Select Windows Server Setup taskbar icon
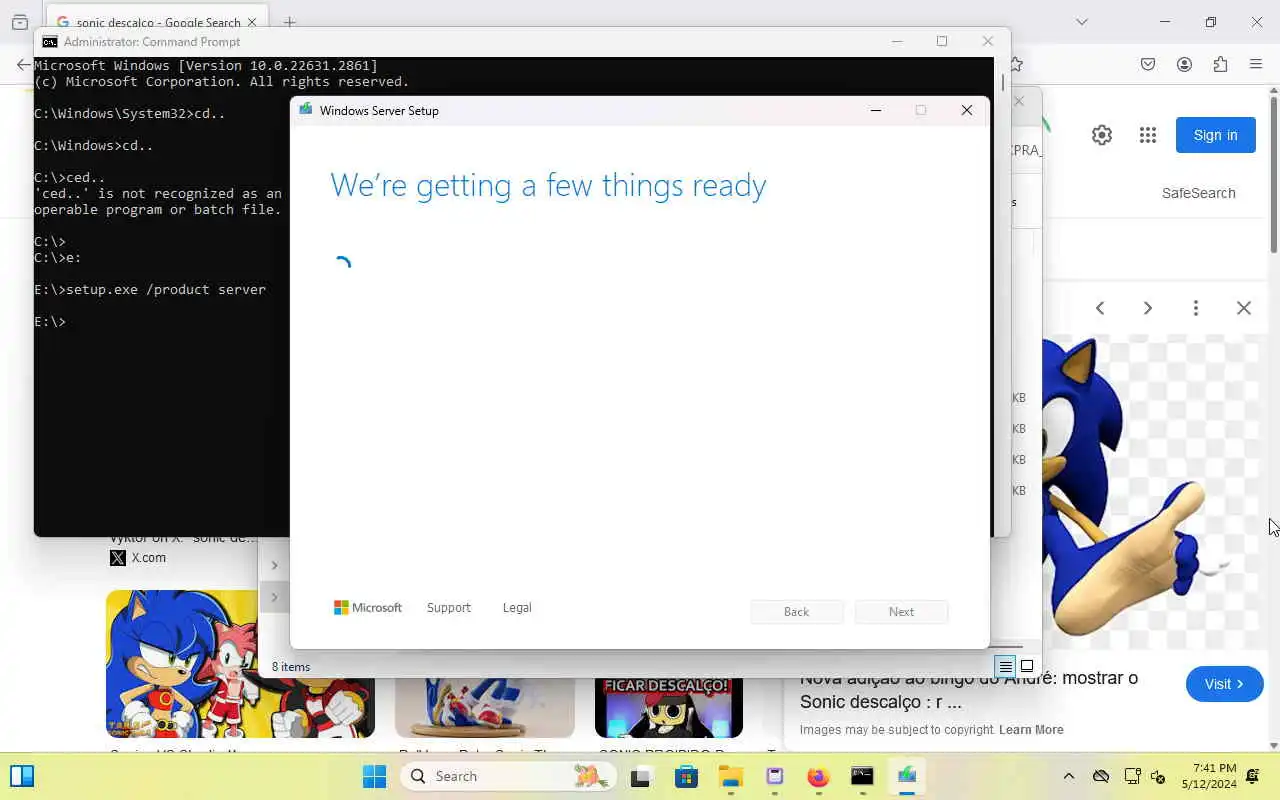 [907, 776]
